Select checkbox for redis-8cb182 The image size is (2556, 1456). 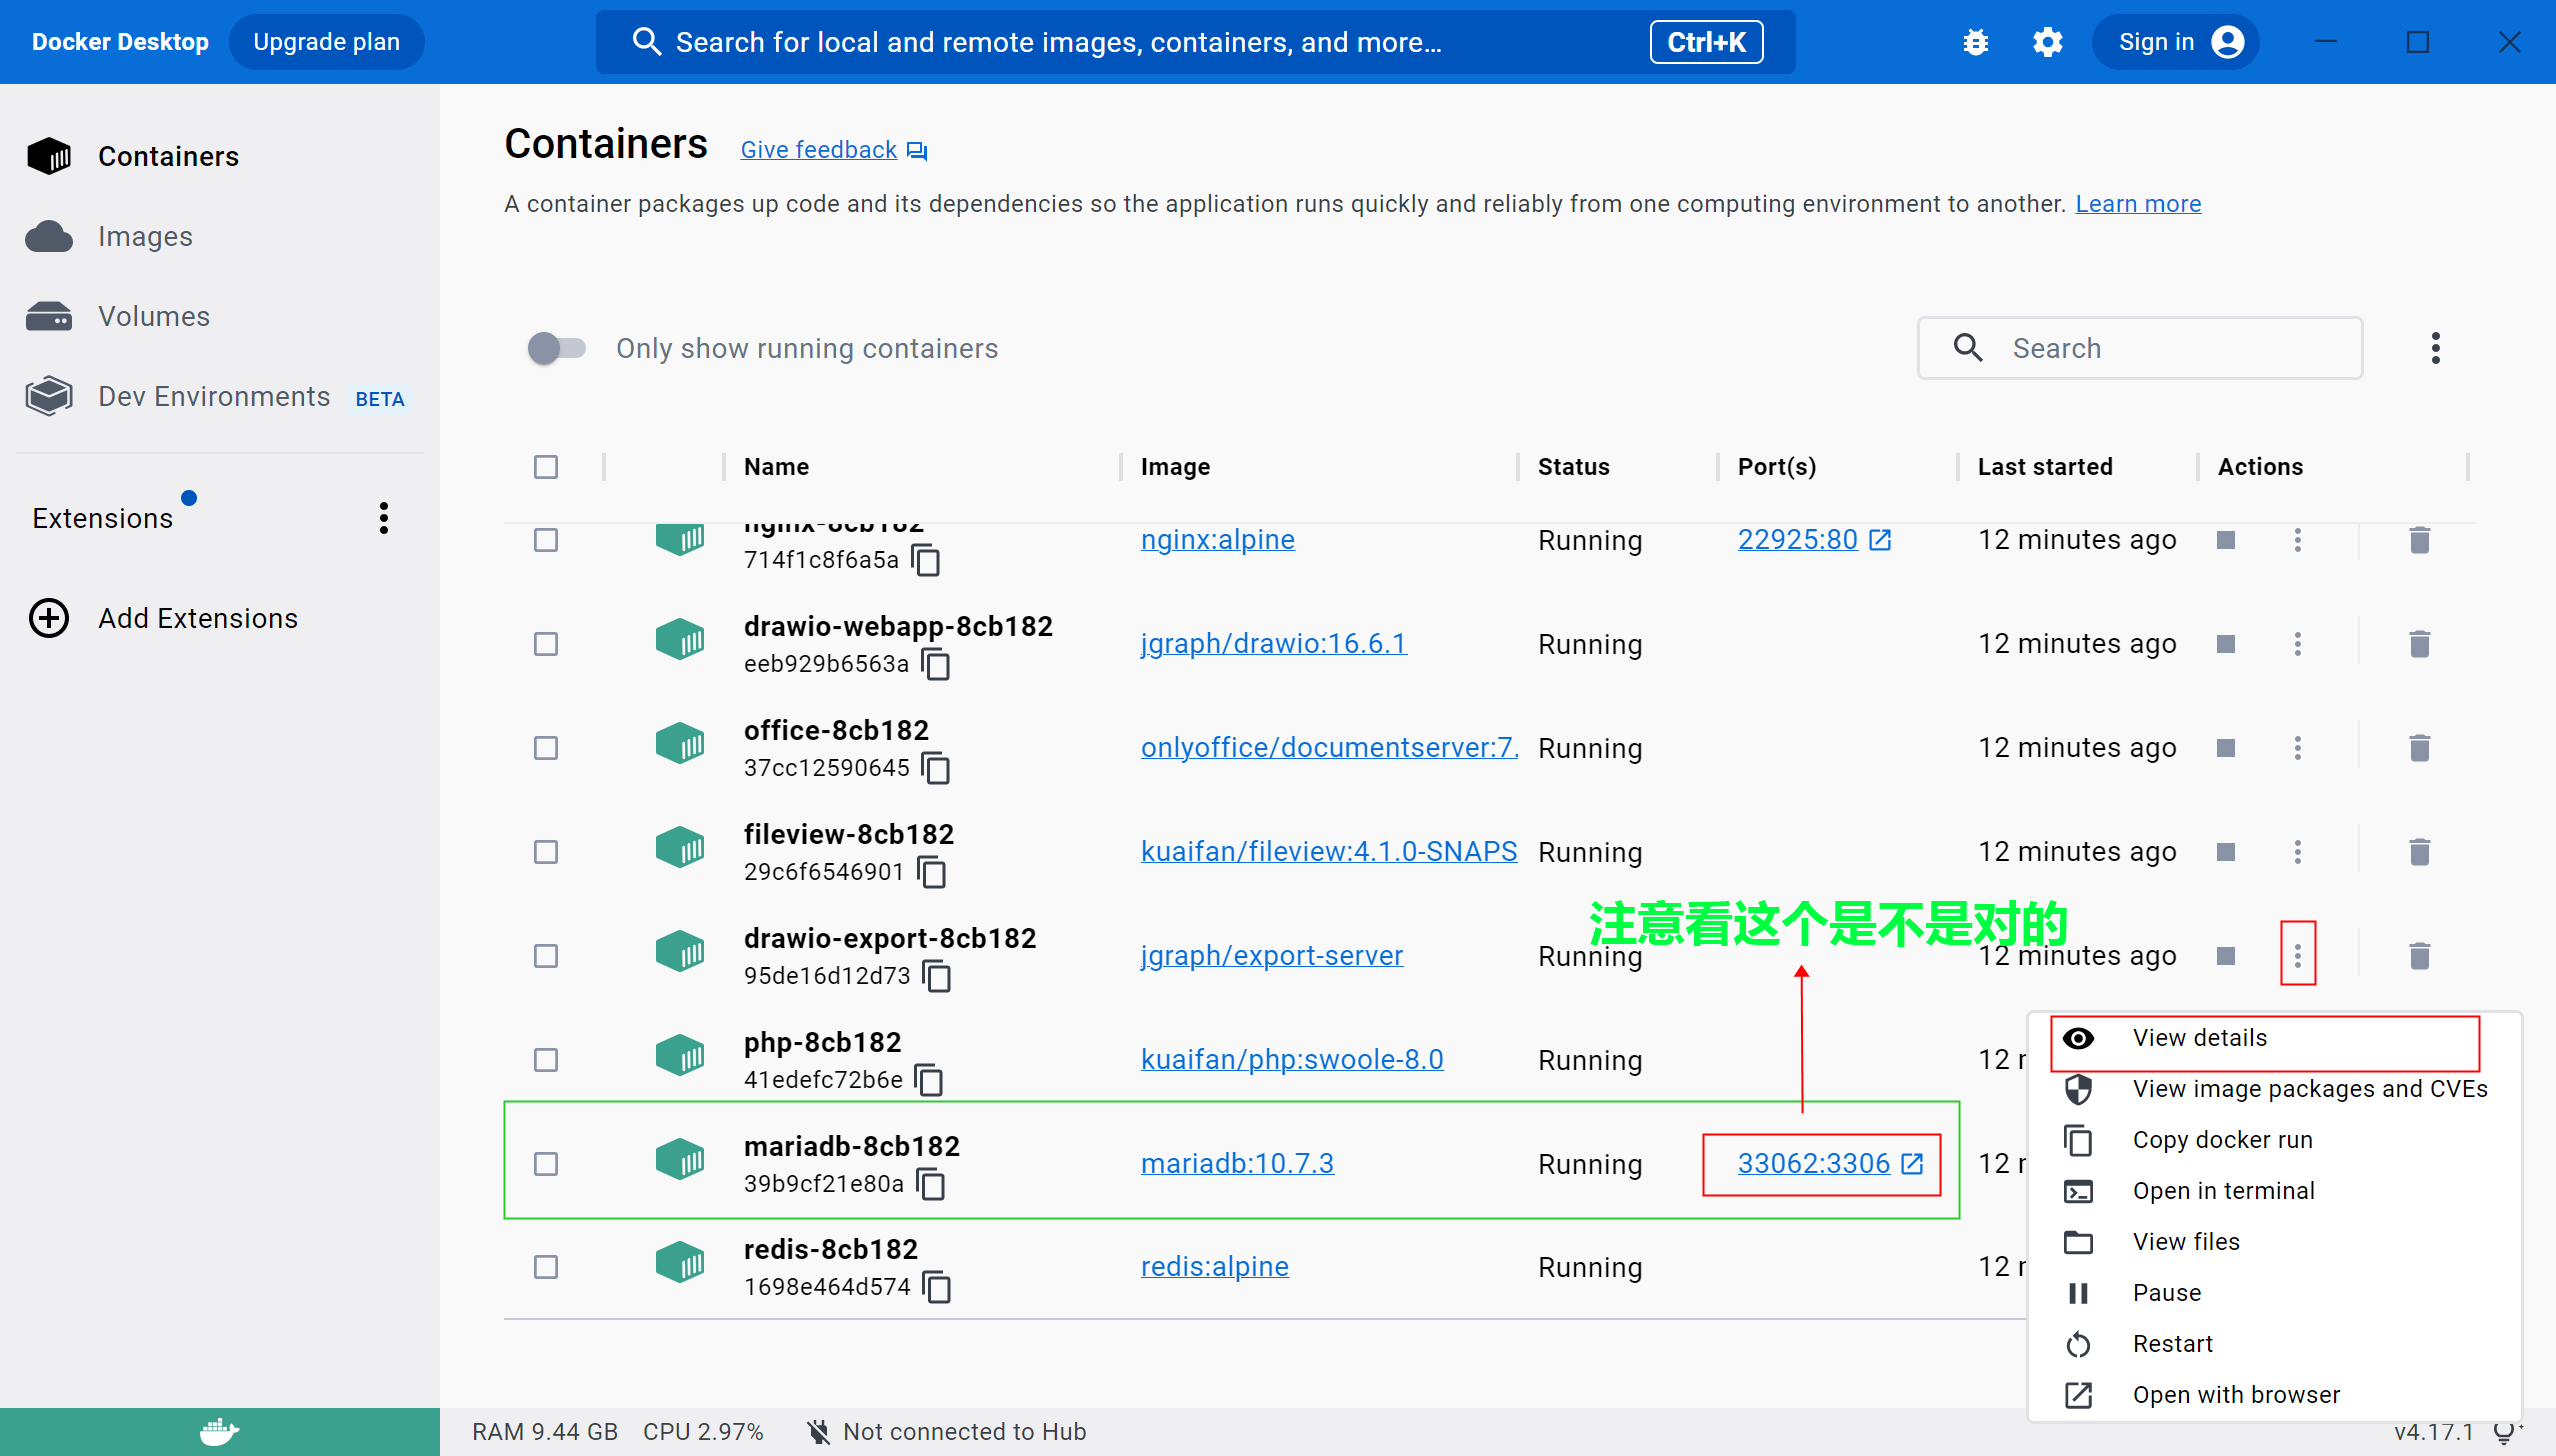point(546,1267)
